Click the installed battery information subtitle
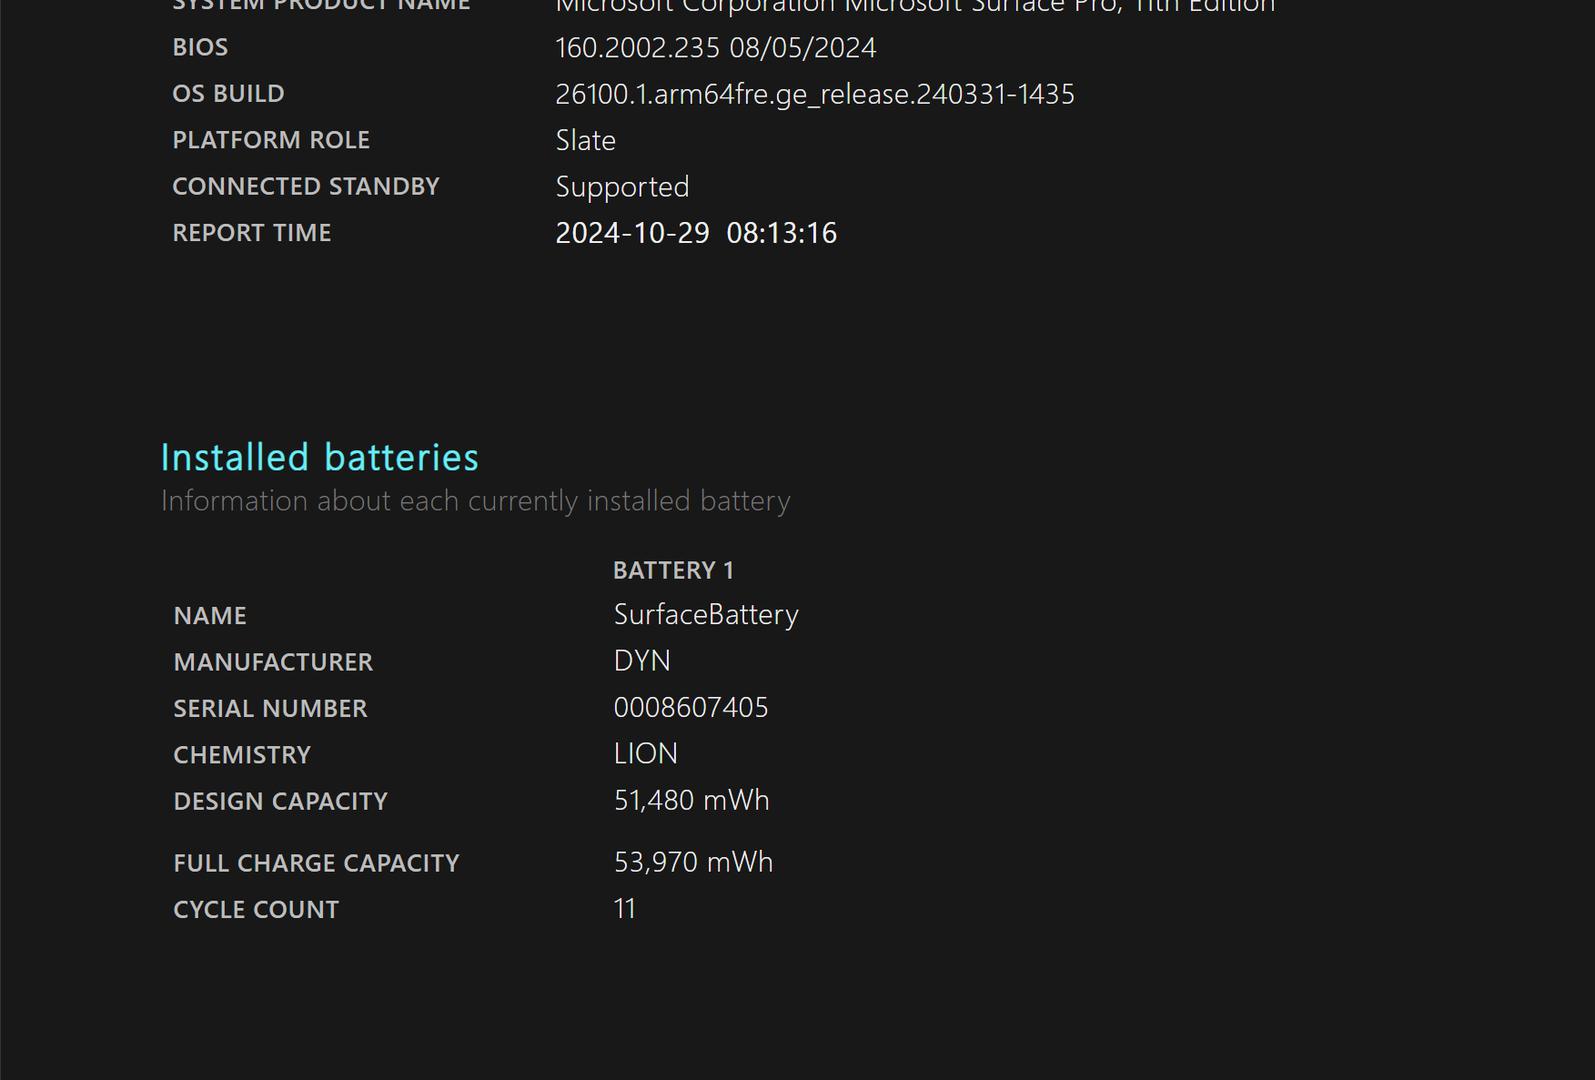The width and height of the screenshot is (1595, 1080). tap(475, 501)
